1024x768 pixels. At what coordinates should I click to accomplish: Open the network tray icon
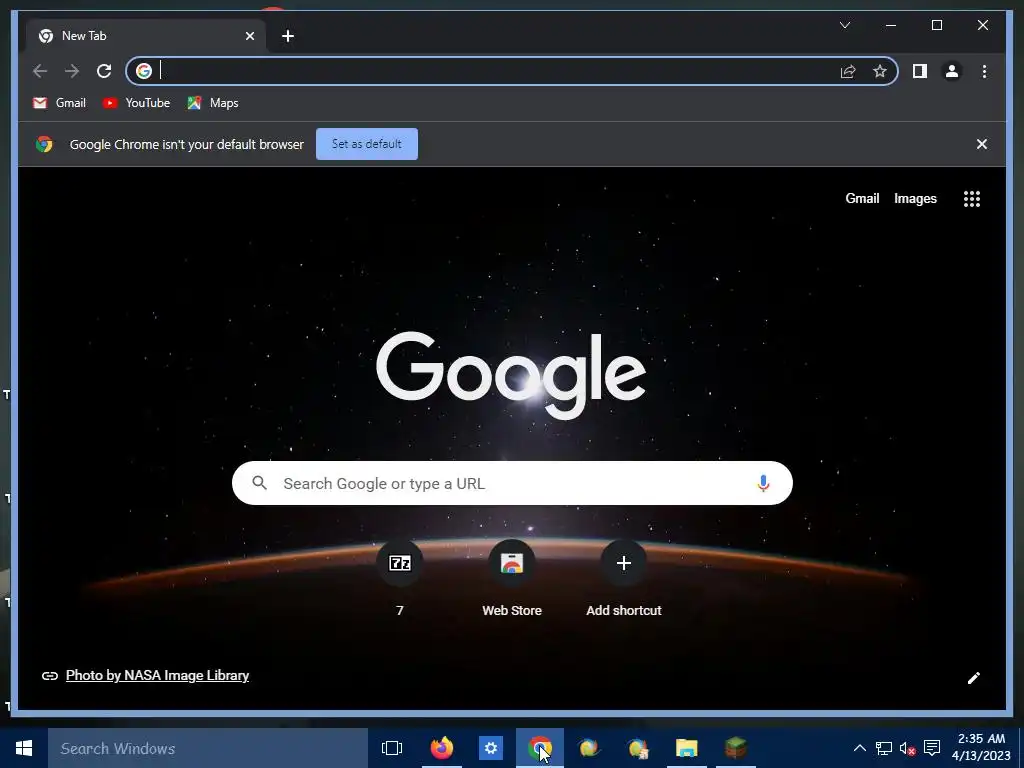click(x=884, y=748)
